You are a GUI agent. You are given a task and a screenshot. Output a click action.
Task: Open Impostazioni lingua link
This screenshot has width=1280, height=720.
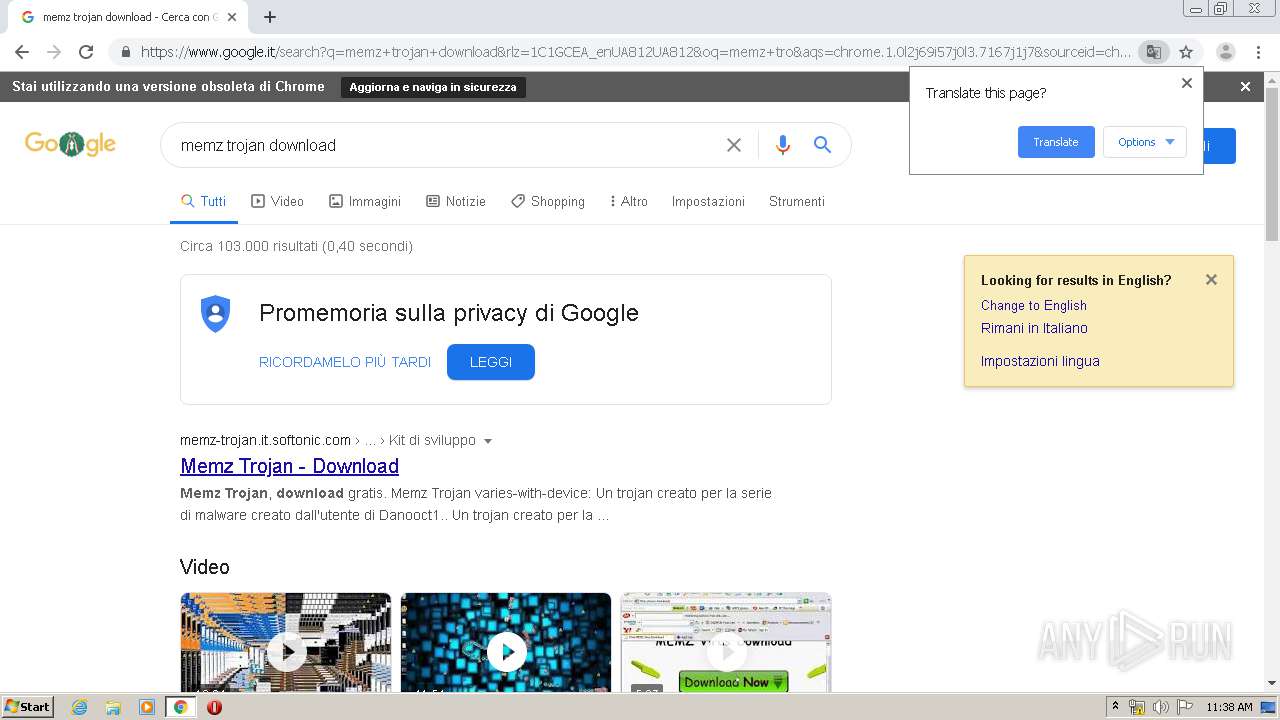pos(1040,361)
